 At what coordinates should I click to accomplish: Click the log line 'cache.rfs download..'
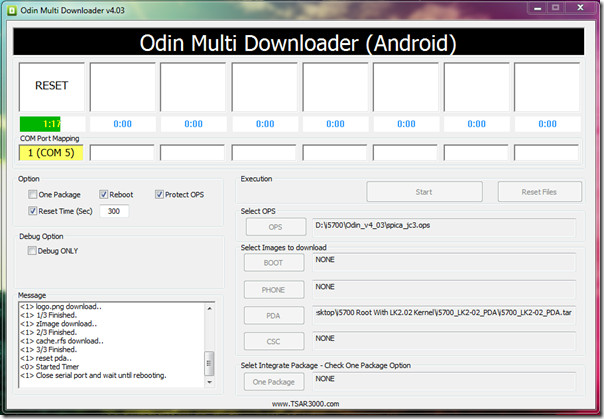[62, 341]
